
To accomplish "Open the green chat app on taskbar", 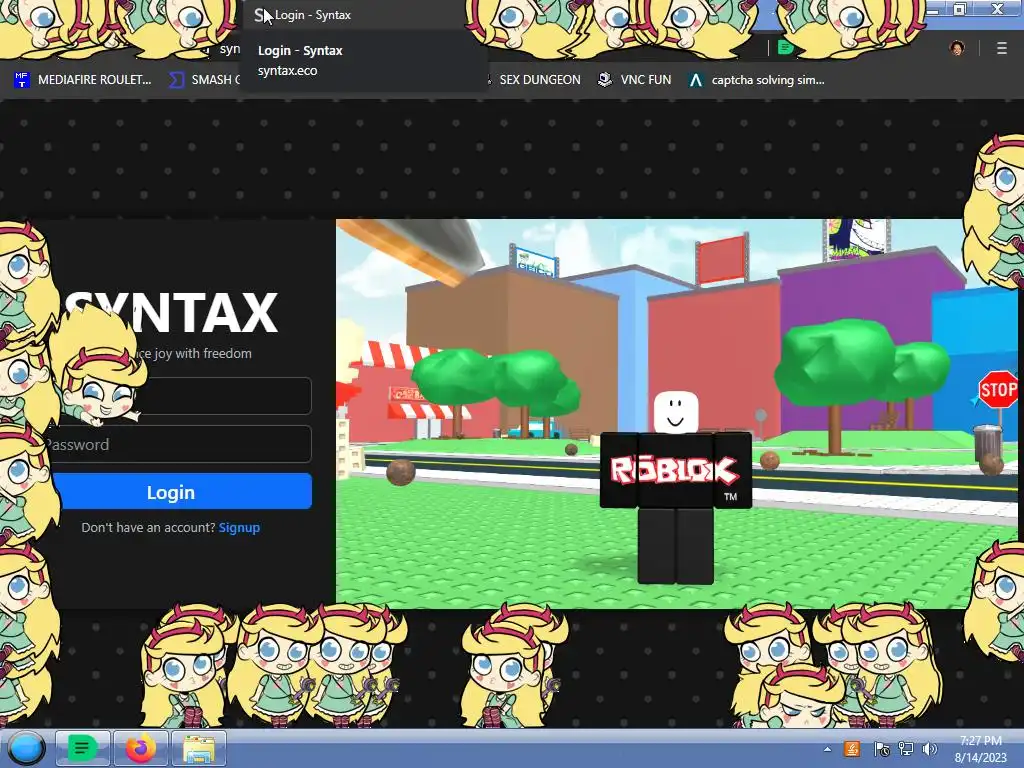I will click(x=82, y=748).
